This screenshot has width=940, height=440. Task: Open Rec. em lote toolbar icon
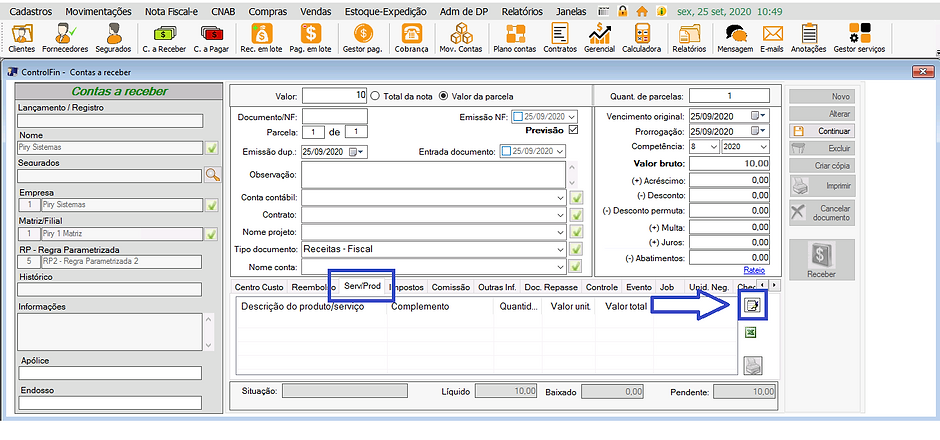[x=261, y=38]
